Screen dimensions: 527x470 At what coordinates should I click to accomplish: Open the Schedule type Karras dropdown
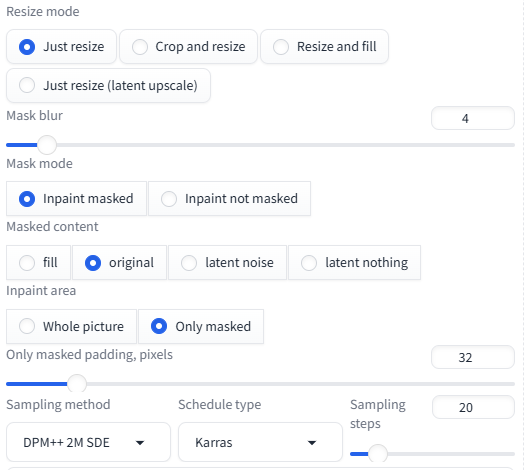pos(260,442)
